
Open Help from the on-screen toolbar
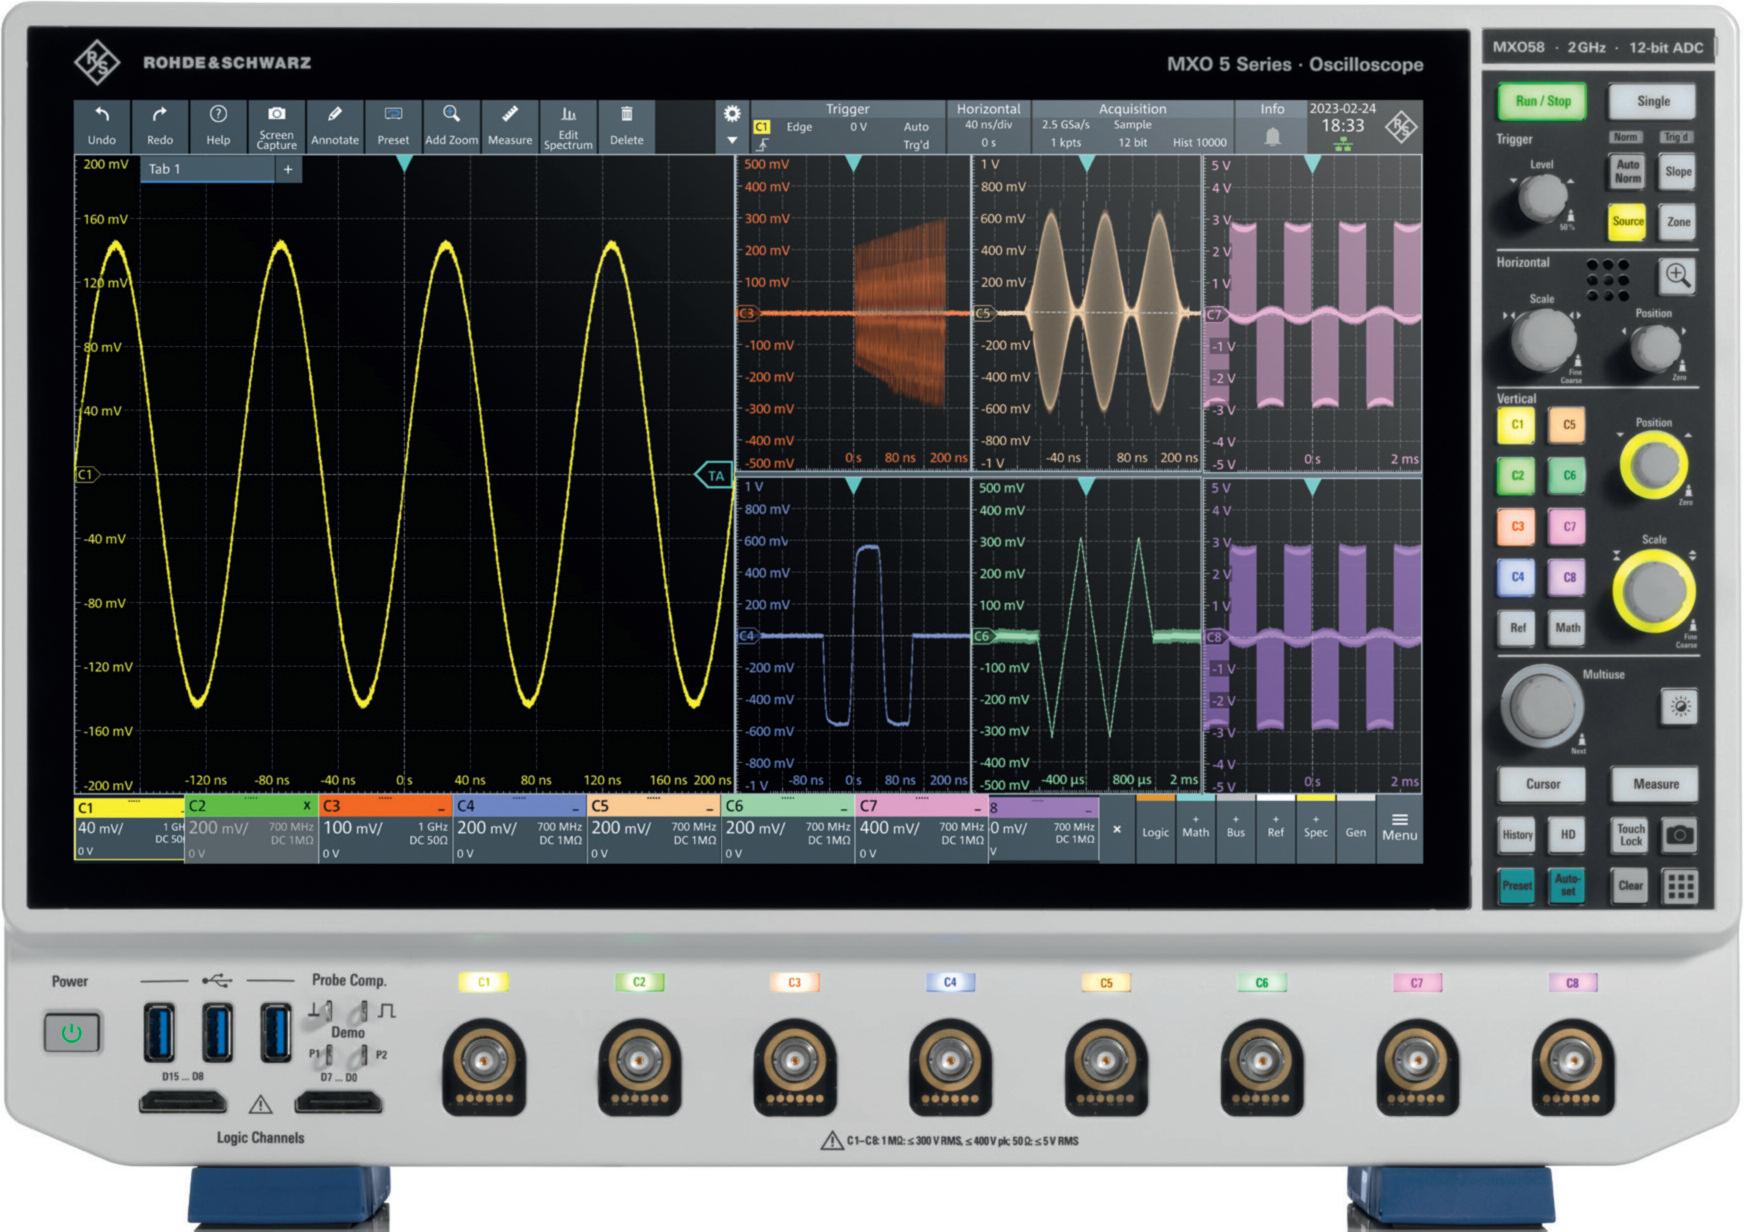click(x=218, y=127)
